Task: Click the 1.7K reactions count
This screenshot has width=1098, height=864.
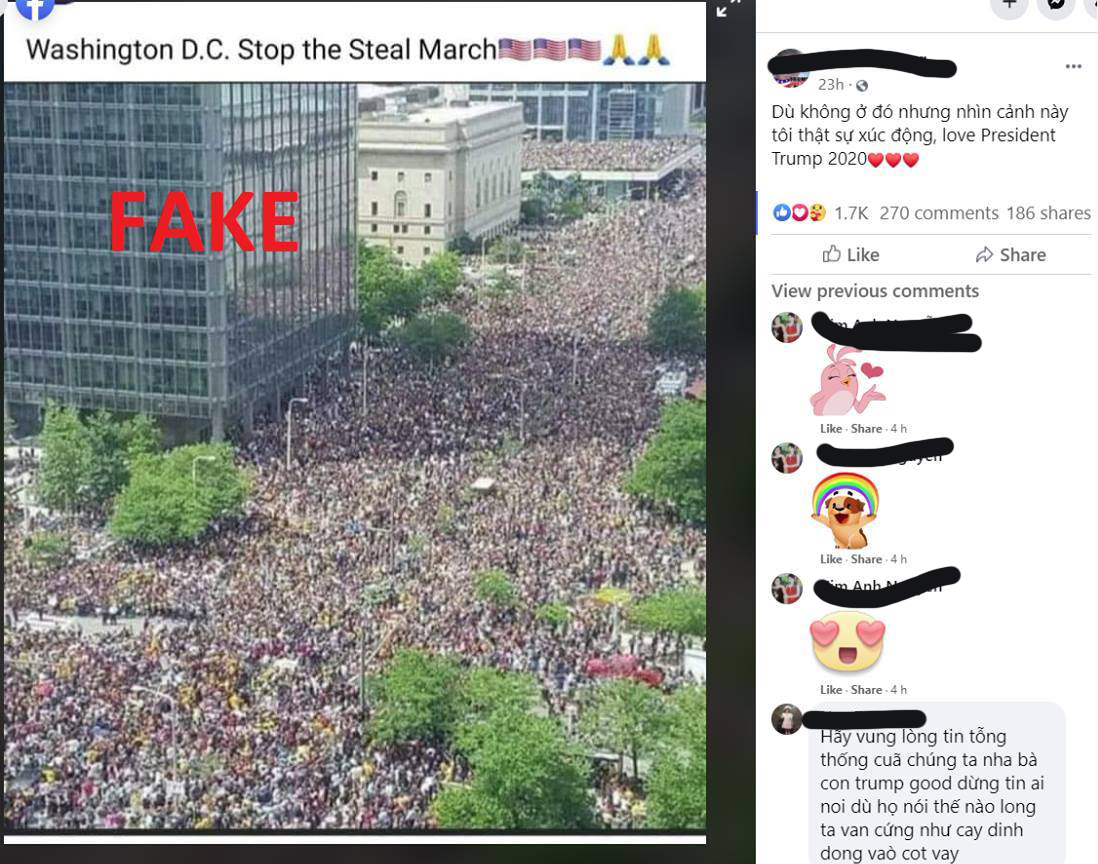Action: point(851,213)
